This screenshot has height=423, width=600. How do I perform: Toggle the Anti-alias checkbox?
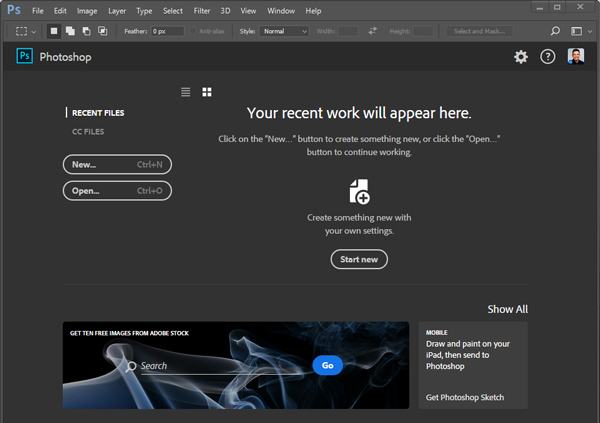[193, 31]
